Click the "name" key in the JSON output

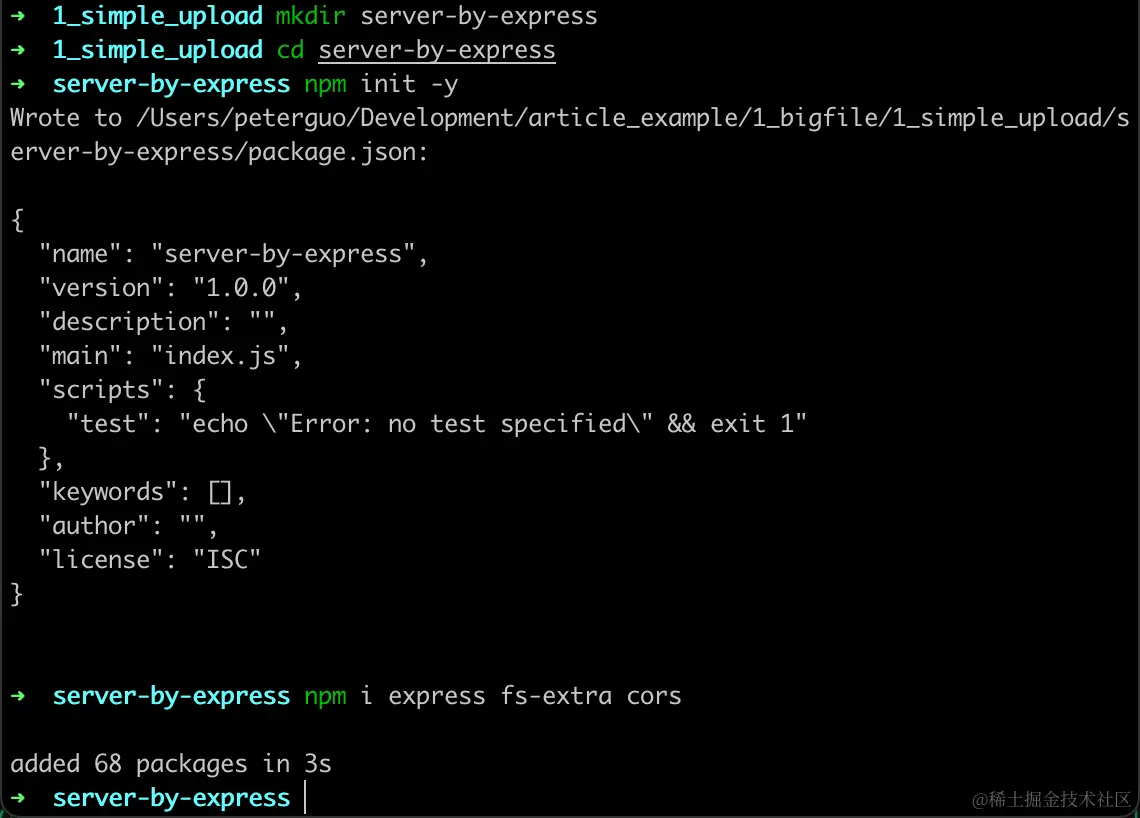tap(79, 254)
